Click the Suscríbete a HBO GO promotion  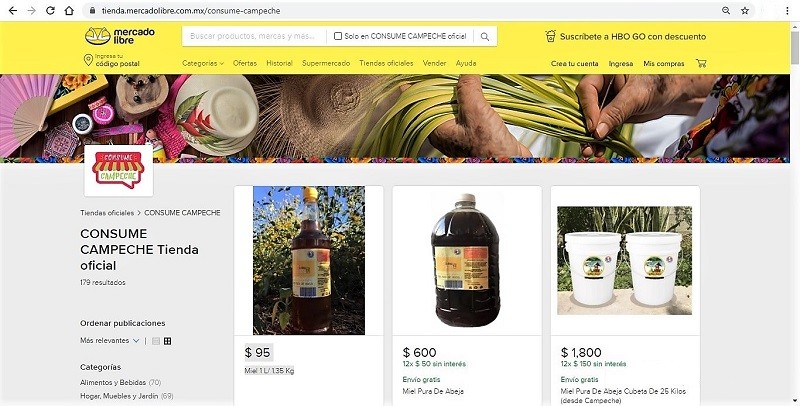[x=625, y=37]
